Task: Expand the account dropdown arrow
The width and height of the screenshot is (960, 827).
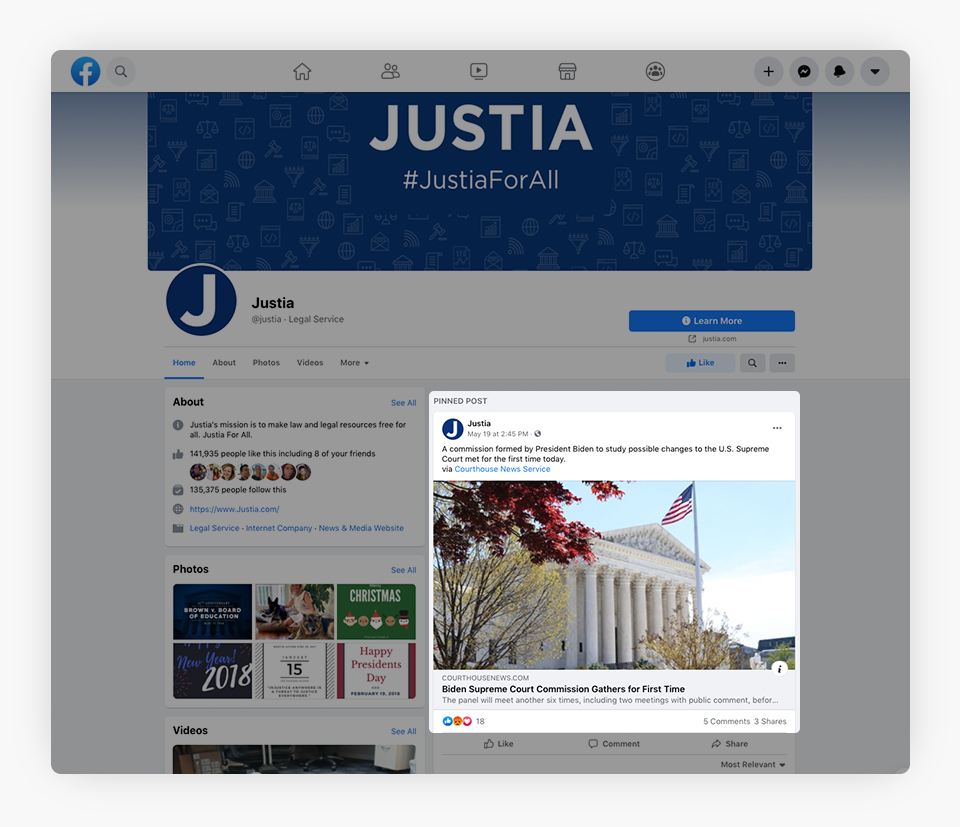Action: coord(875,71)
